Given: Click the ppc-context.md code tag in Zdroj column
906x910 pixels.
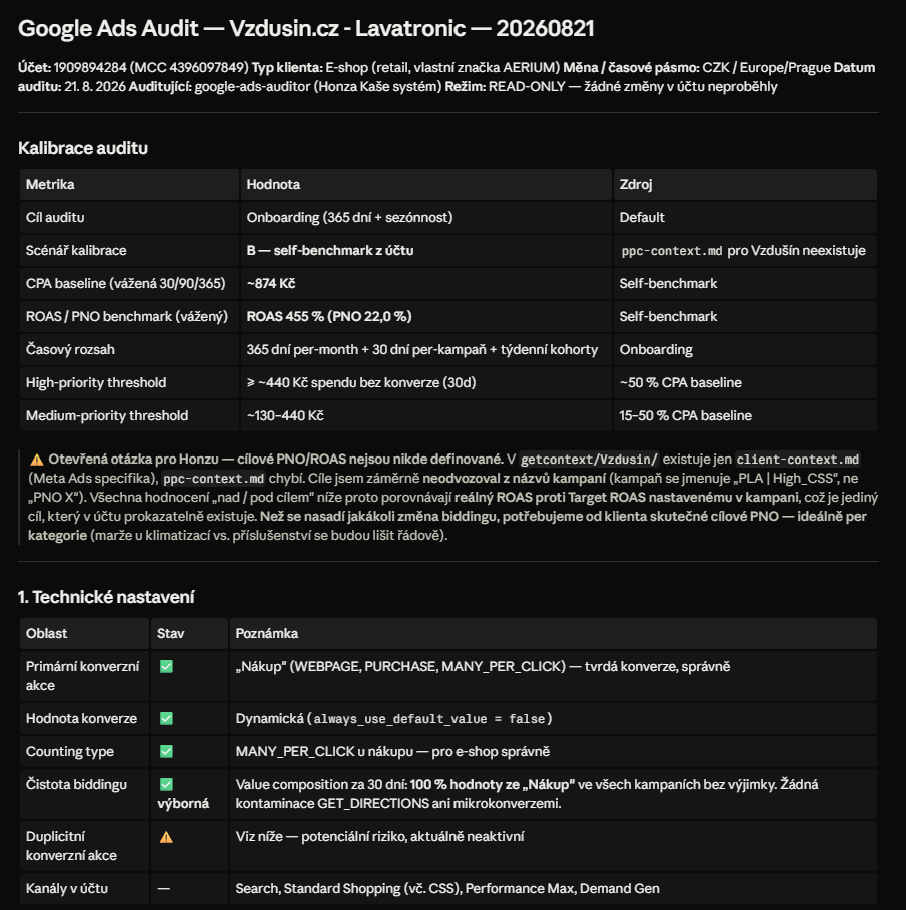Looking at the screenshot, I should (x=672, y=251).
